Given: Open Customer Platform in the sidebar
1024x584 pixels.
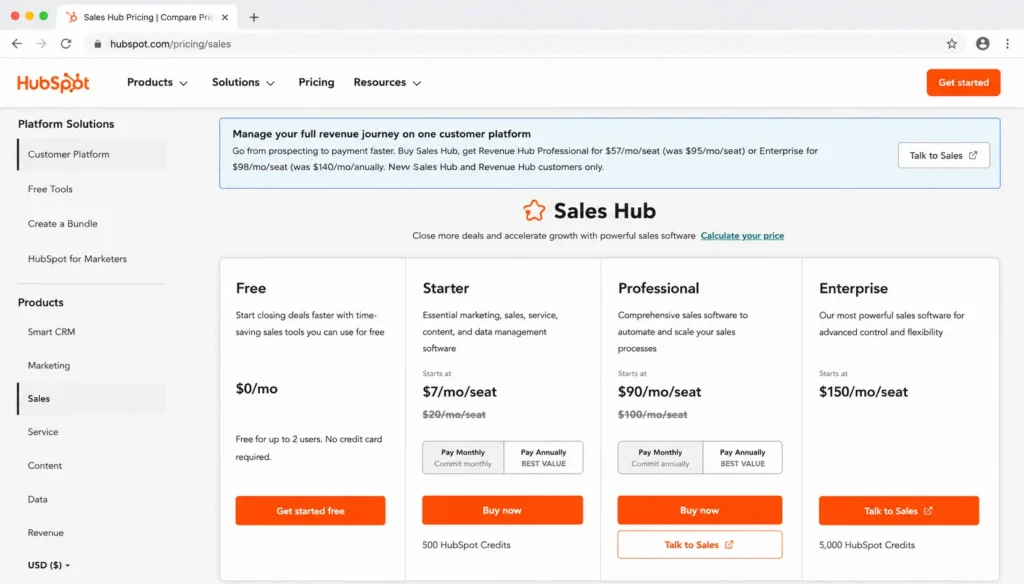Looking at the screenshot, I should tap(91, 154).
